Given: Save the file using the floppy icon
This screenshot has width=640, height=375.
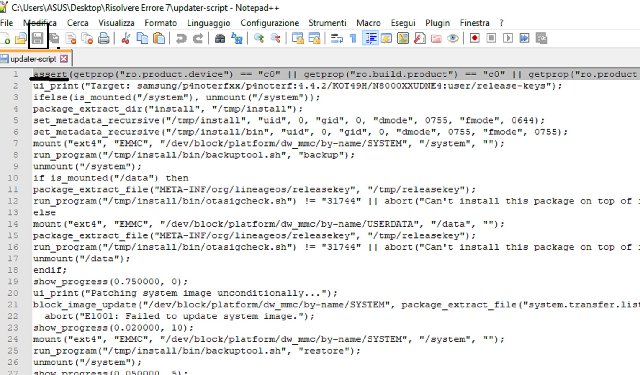Looking at the screenshot, I should [x=38, y=39].
